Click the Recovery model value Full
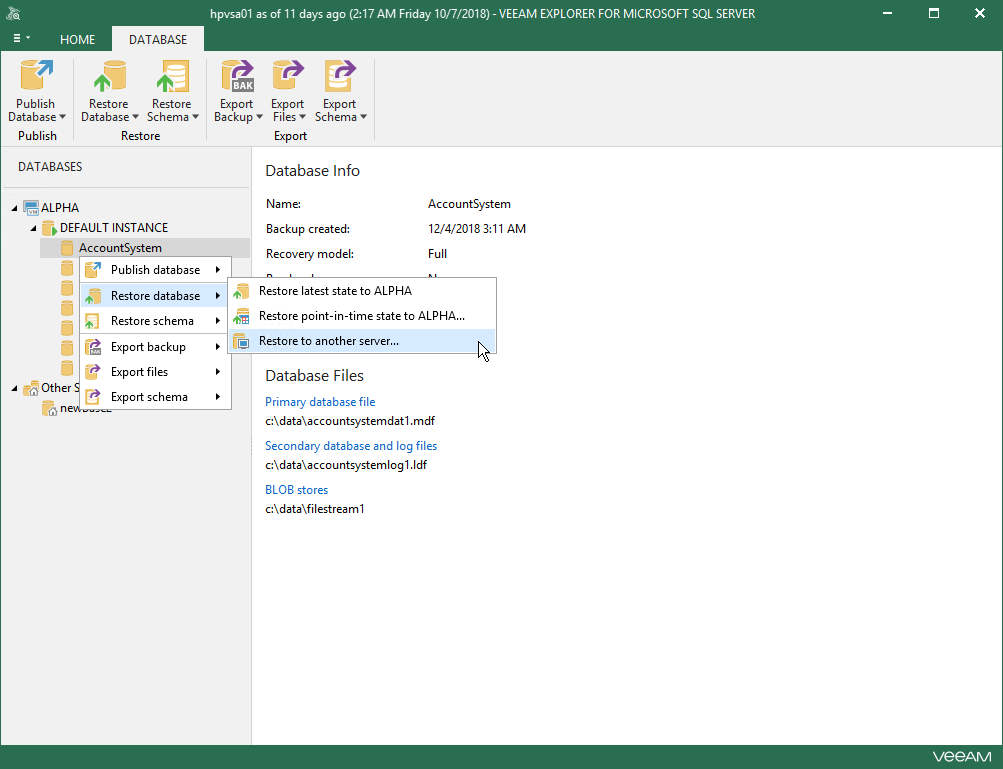The image size is (1003, 769). point(437,254)
